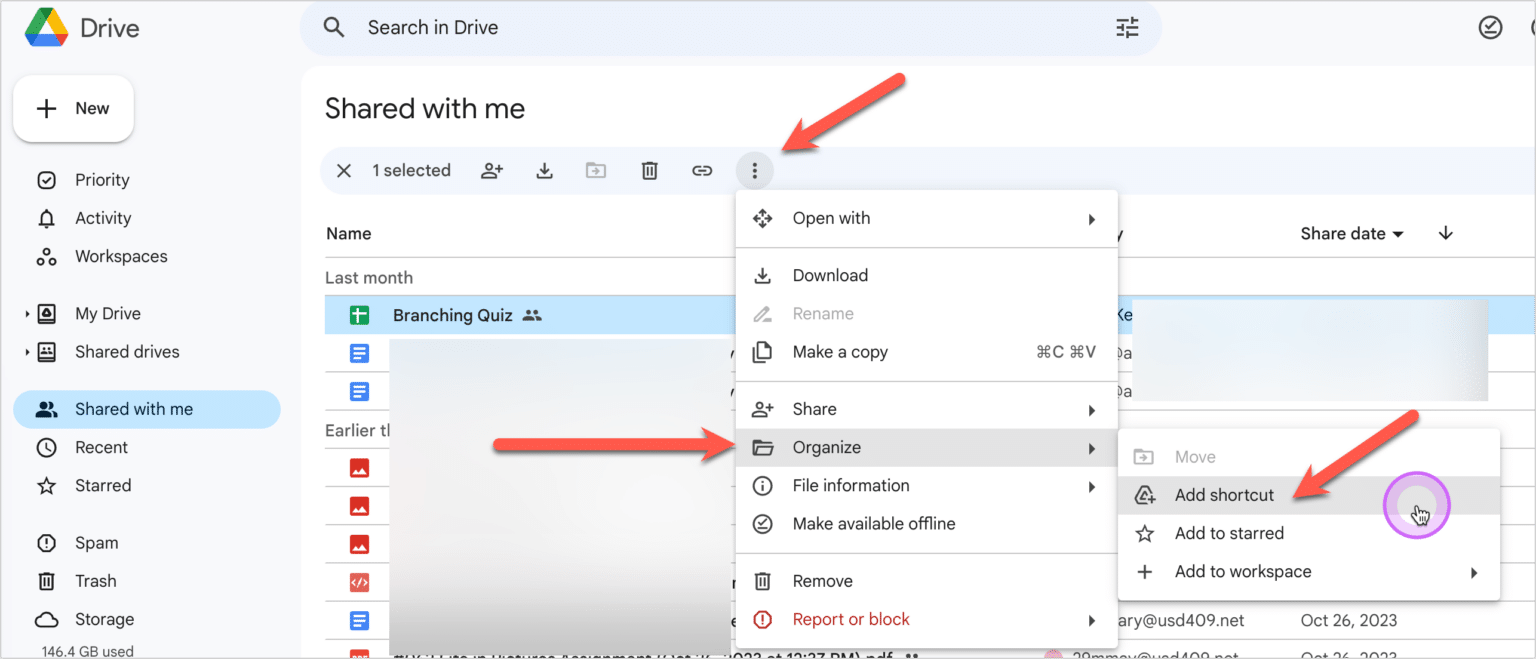
Task: Click the Search in Drive field
Action: pyautogui.click(x=730, y=28)
